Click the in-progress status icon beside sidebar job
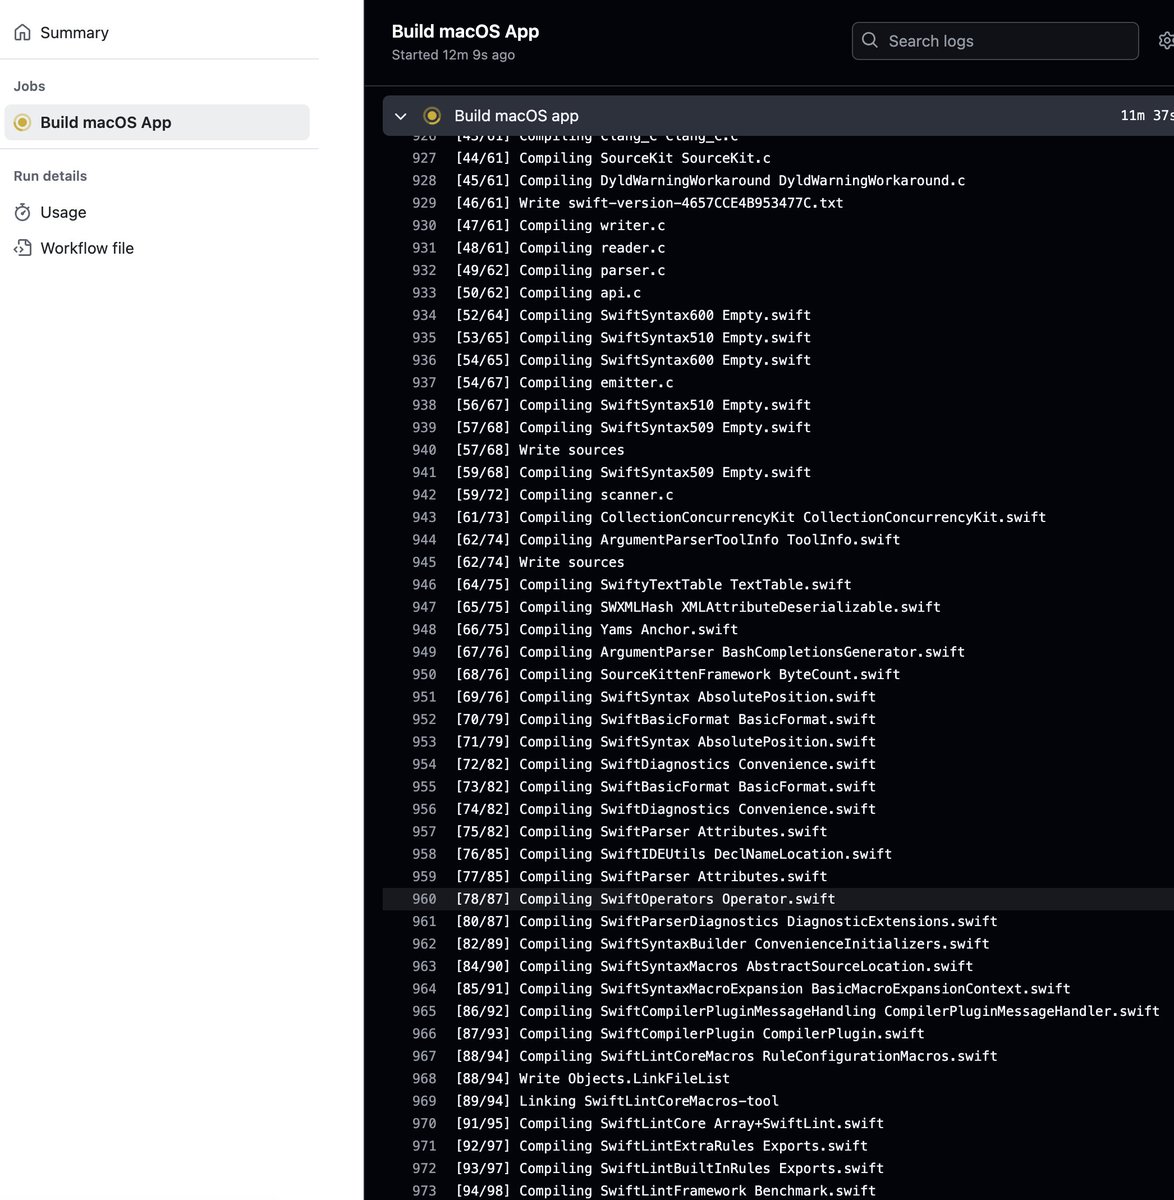 pyautogui.click(x=22, y=122)
